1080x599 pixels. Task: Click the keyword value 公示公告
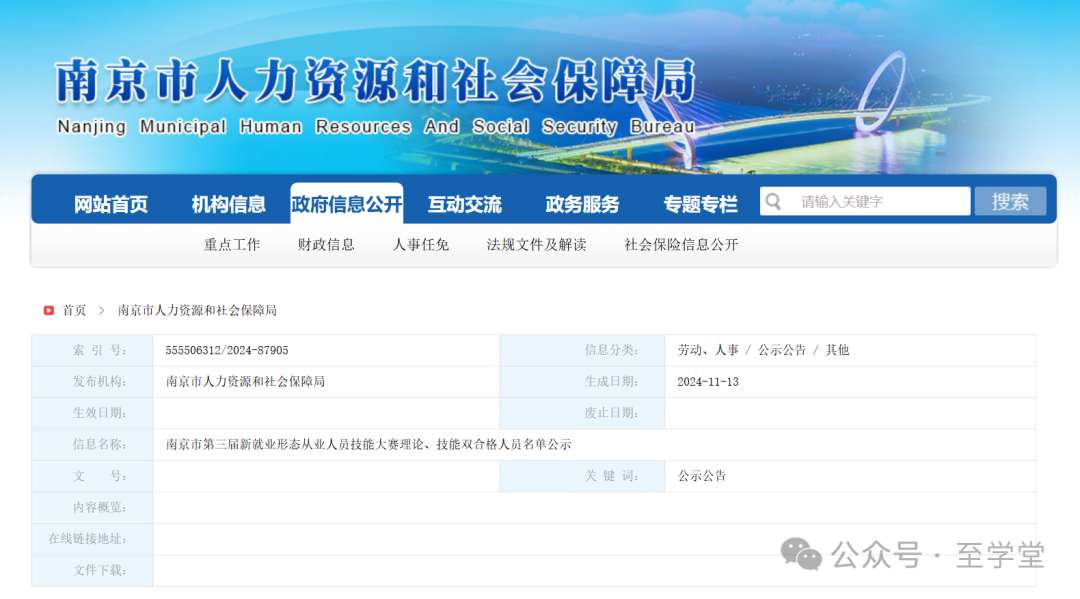(702, 476)
